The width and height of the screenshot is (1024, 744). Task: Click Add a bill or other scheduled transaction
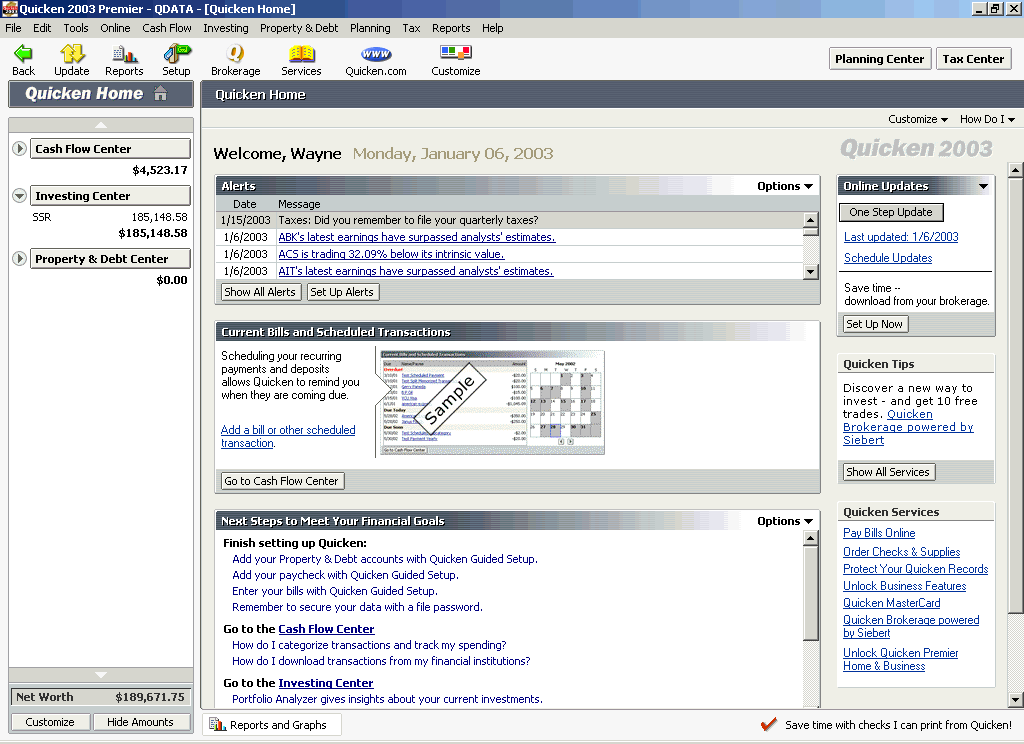(x=288, y=436)
